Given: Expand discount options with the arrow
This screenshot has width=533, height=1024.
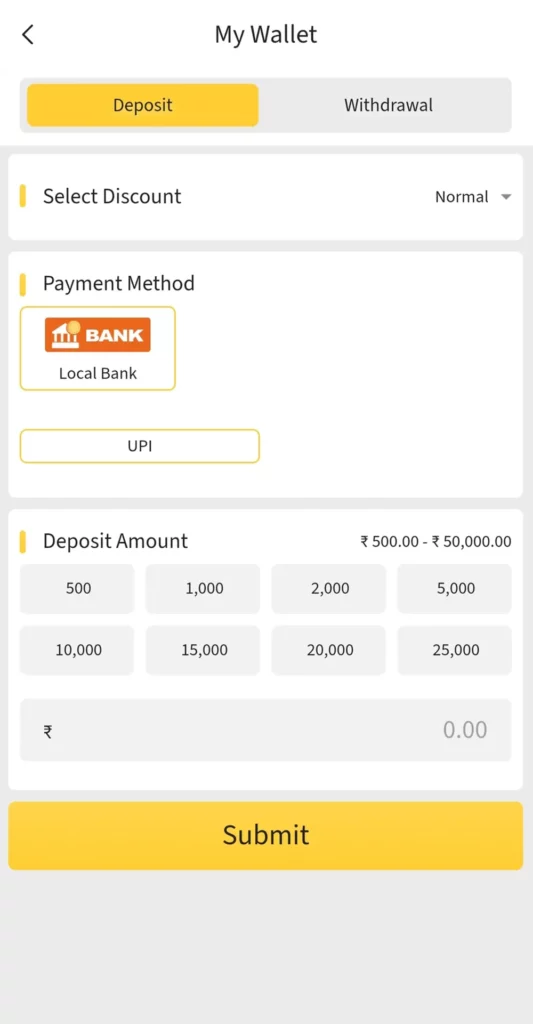Looking at the screenshot, I should 506,197.
